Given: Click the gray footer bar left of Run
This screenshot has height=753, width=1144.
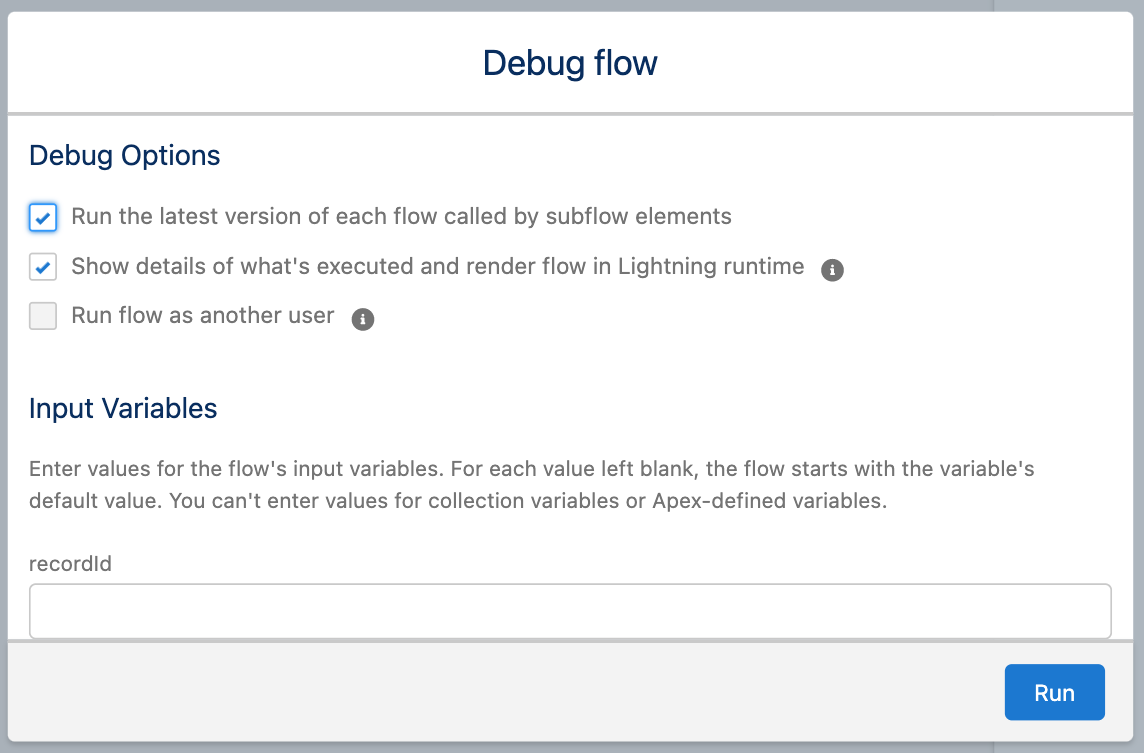Looking at the screenshot, I should point(503,692).
